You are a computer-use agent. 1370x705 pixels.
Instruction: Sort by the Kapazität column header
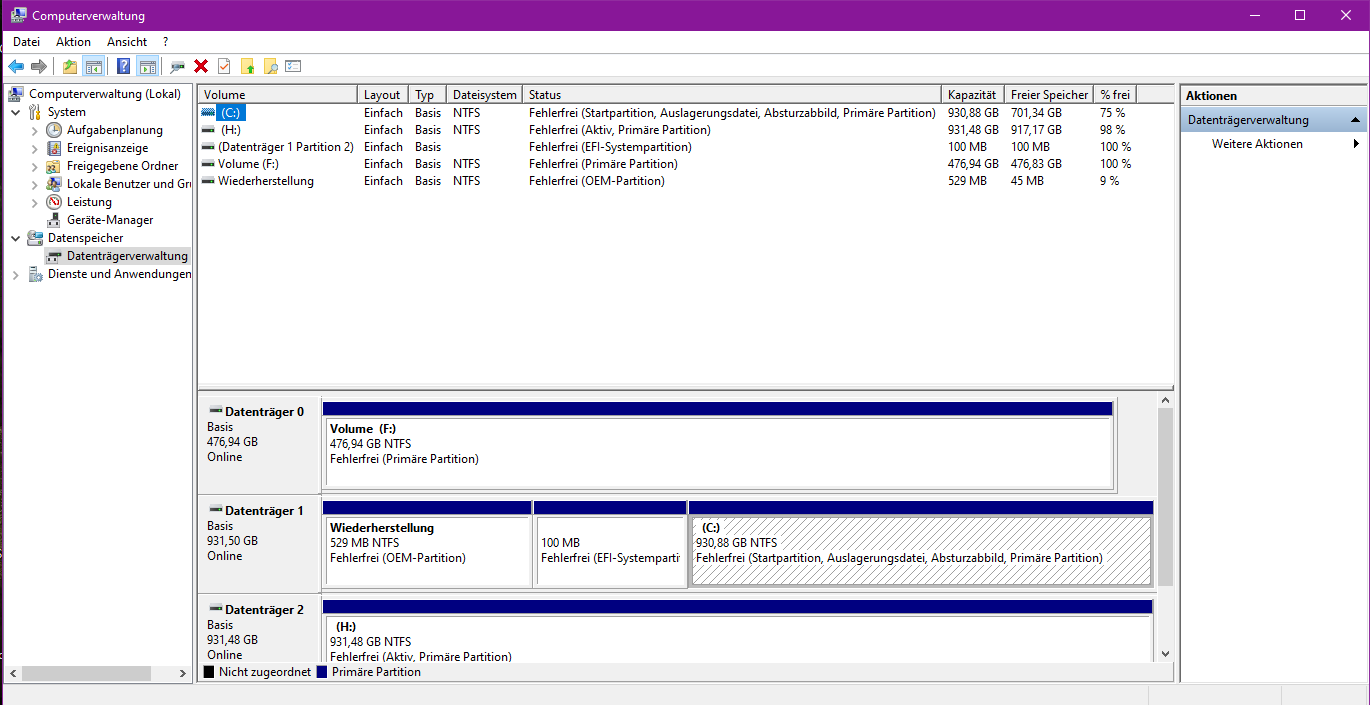coord(973,94)
